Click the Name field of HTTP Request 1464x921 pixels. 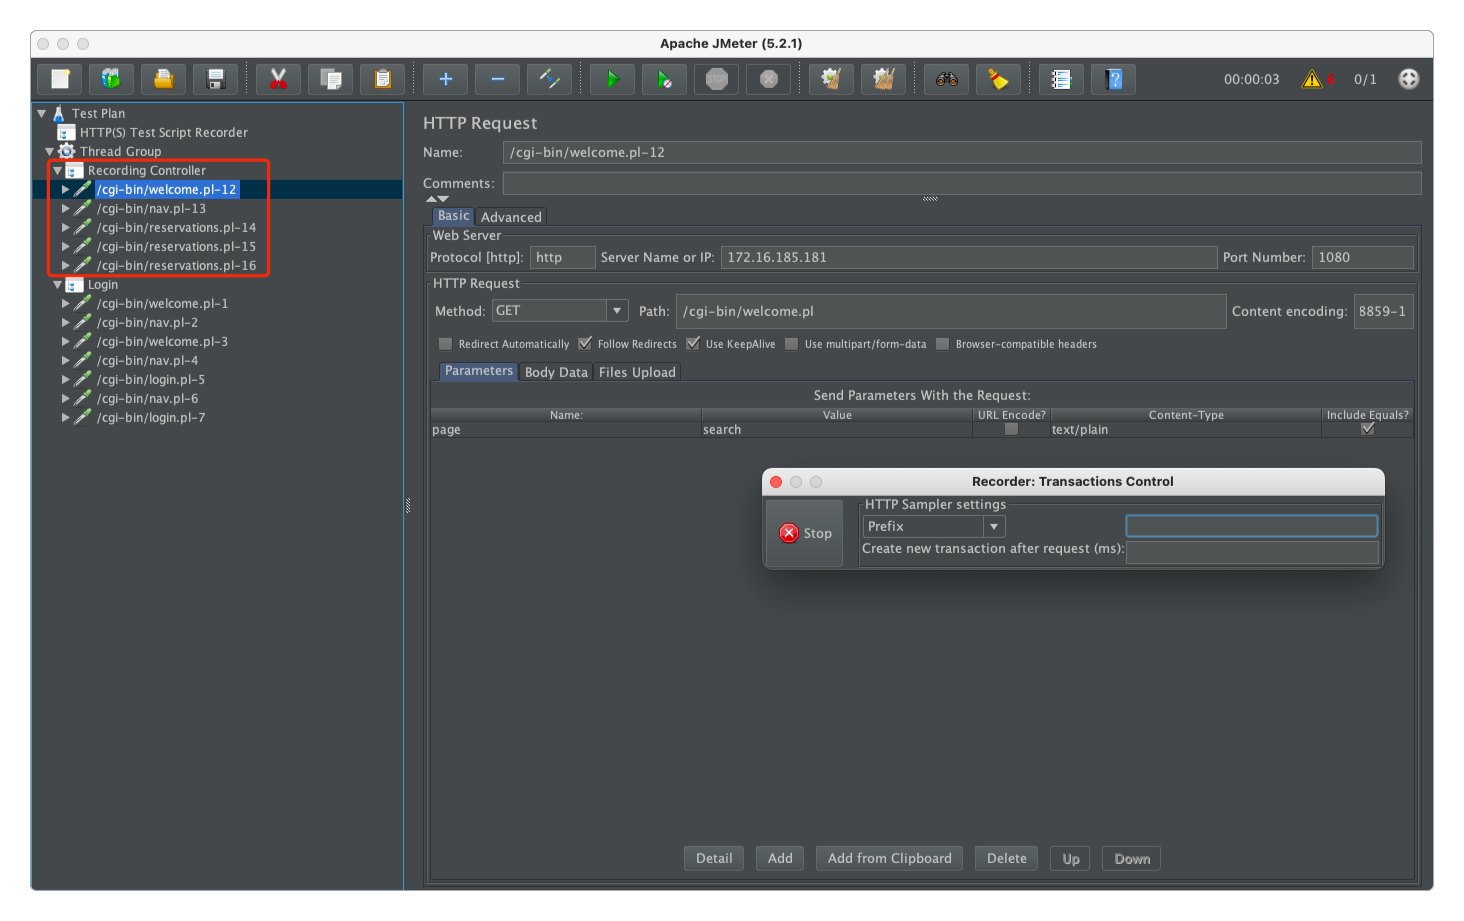click(962, 152)
